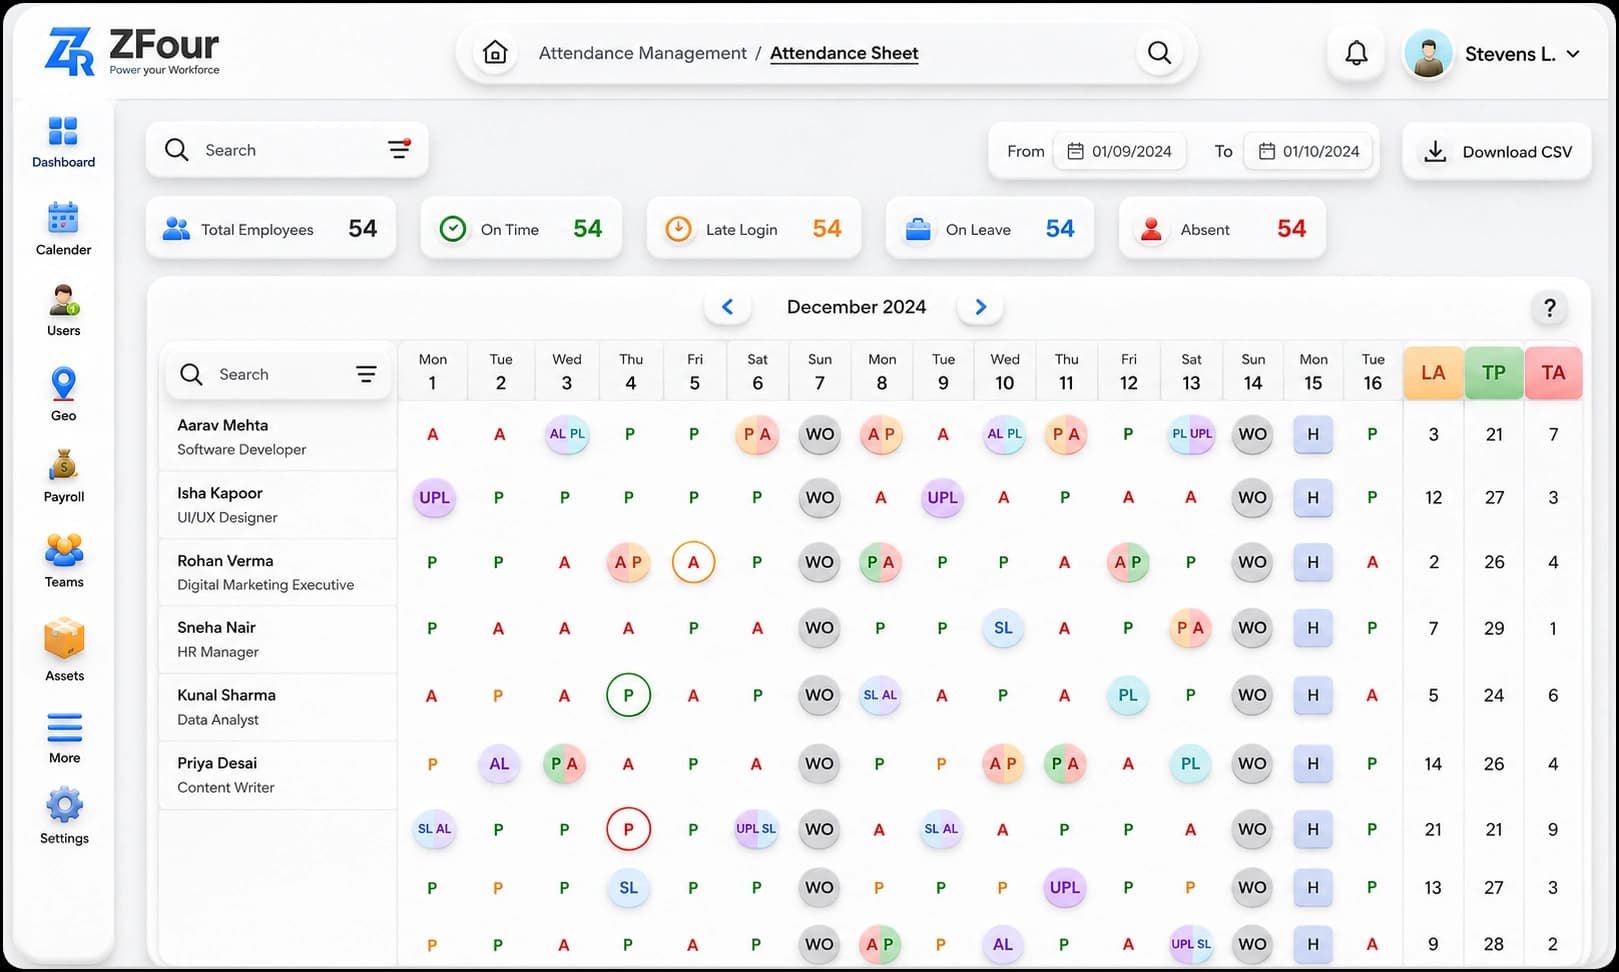Viewport: 1619px width, 972px height.
Task: Open the Geo location pin icon
Action: tap(63, 384)
